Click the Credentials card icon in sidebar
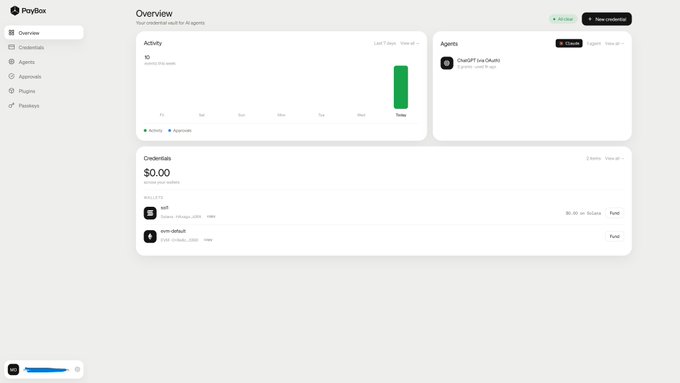 point(12,47)
